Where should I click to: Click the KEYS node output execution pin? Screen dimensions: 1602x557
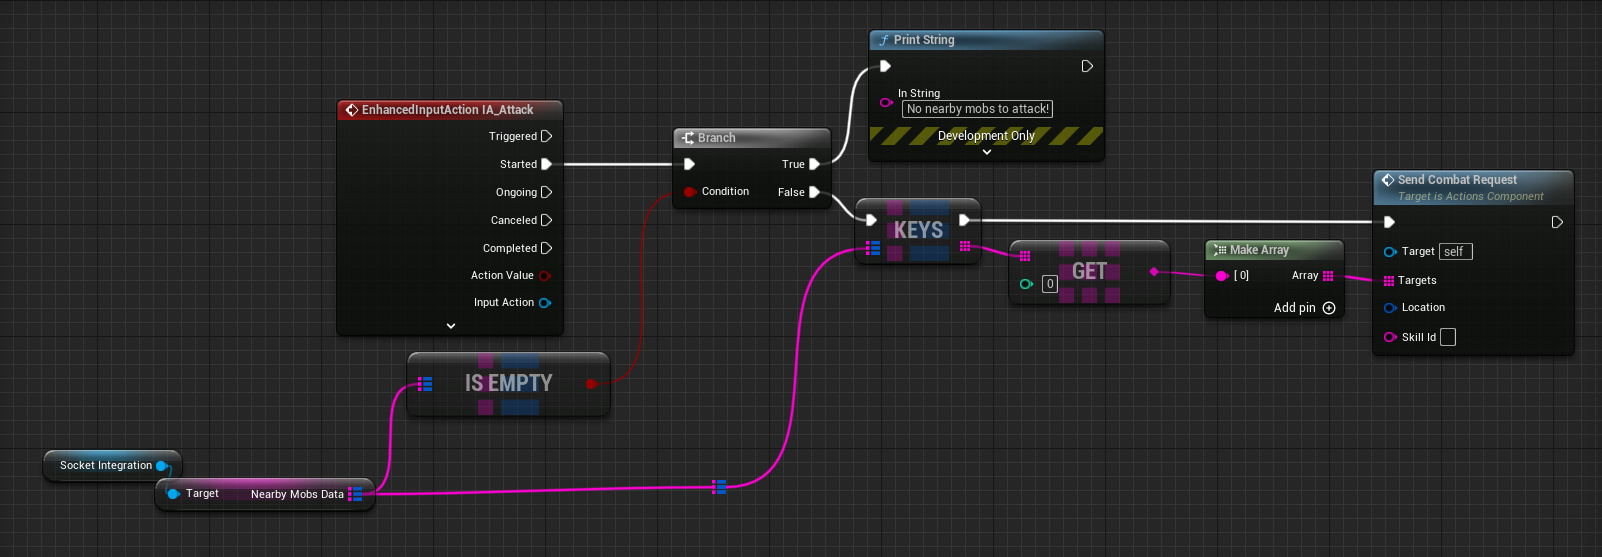pyautogui.click(x=964, y=220)
